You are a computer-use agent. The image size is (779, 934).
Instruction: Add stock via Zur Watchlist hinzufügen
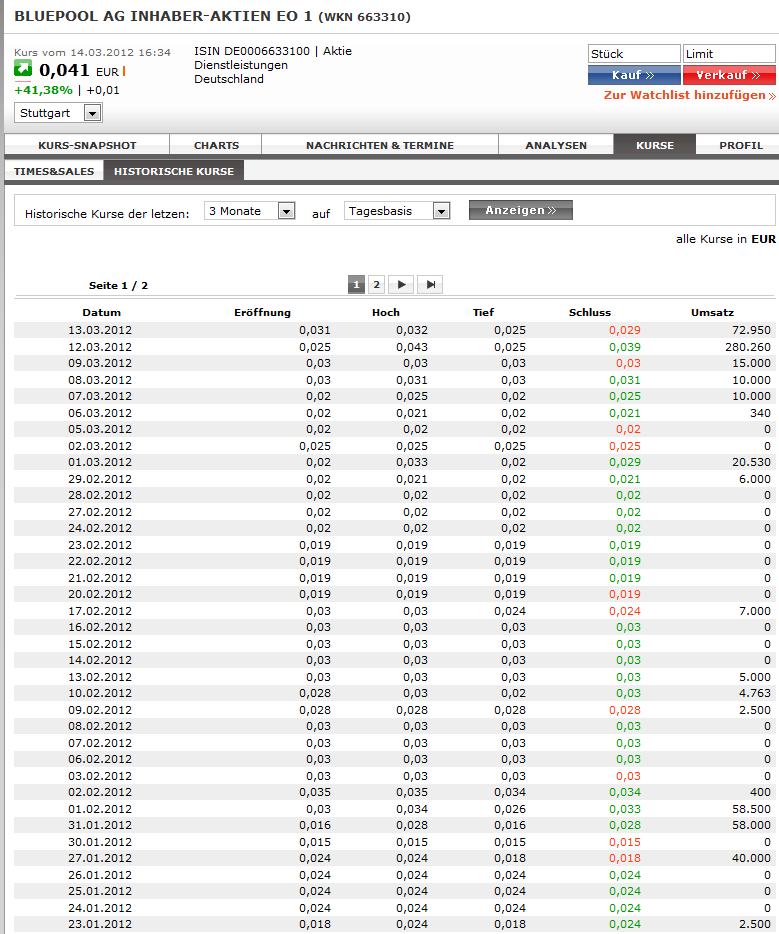pyautogui.click(x=690, y=95)
